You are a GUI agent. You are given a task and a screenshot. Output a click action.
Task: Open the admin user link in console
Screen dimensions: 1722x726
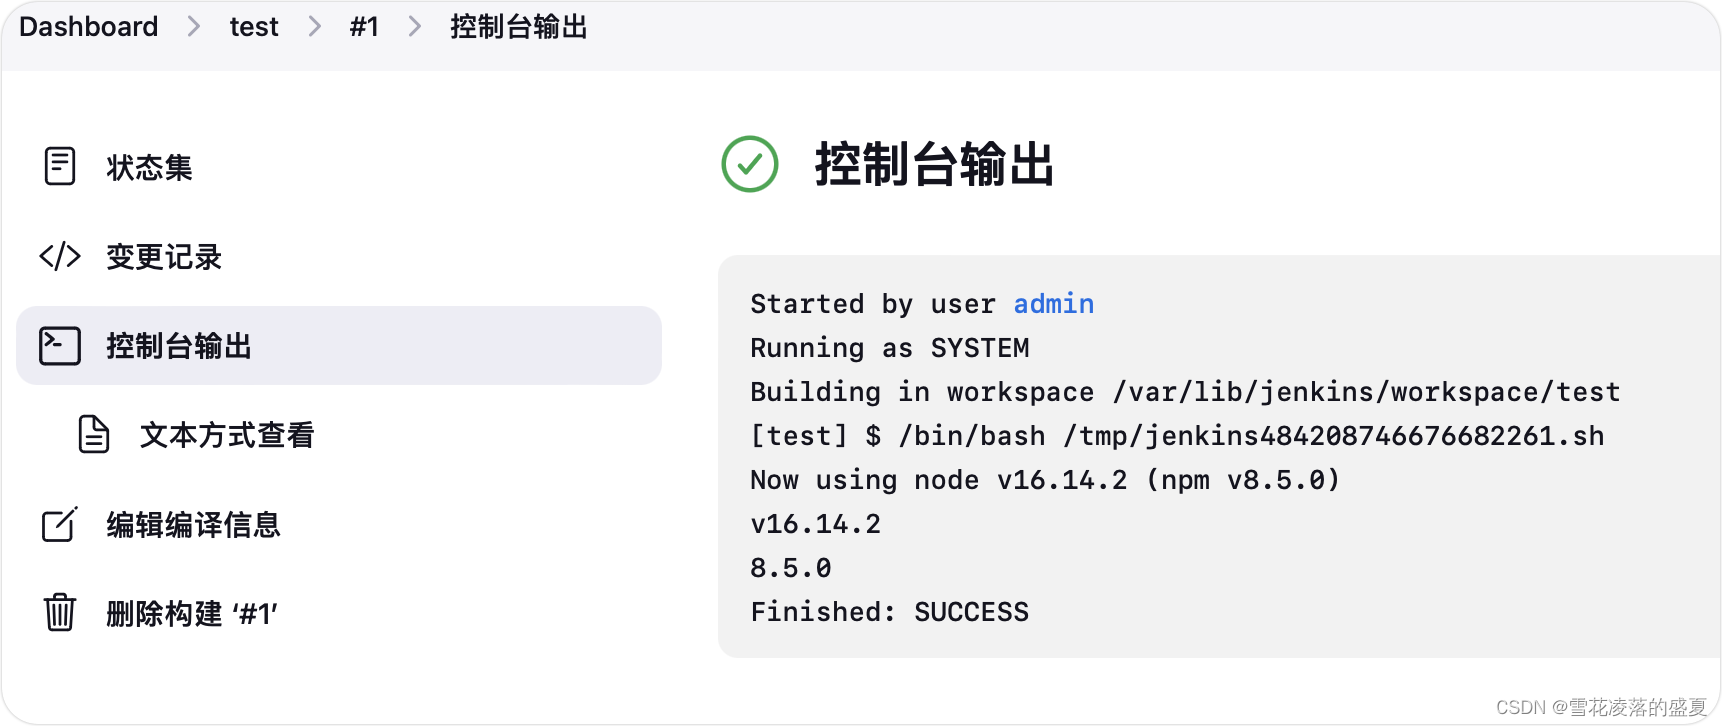pyautogui.click(x=1054, y=304)
